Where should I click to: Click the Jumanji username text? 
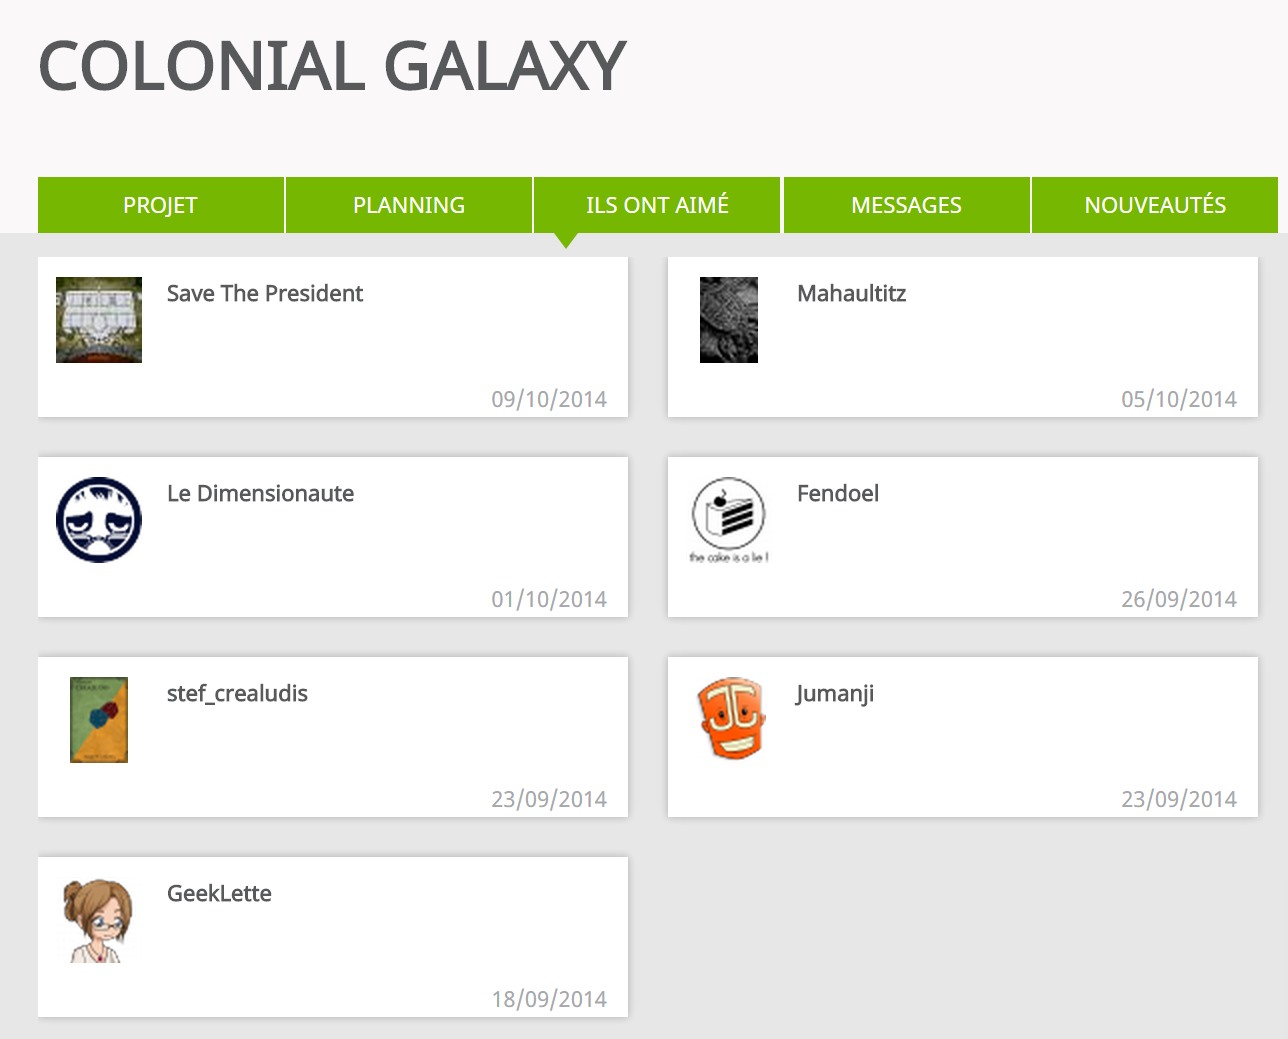[x=835, y=694]
